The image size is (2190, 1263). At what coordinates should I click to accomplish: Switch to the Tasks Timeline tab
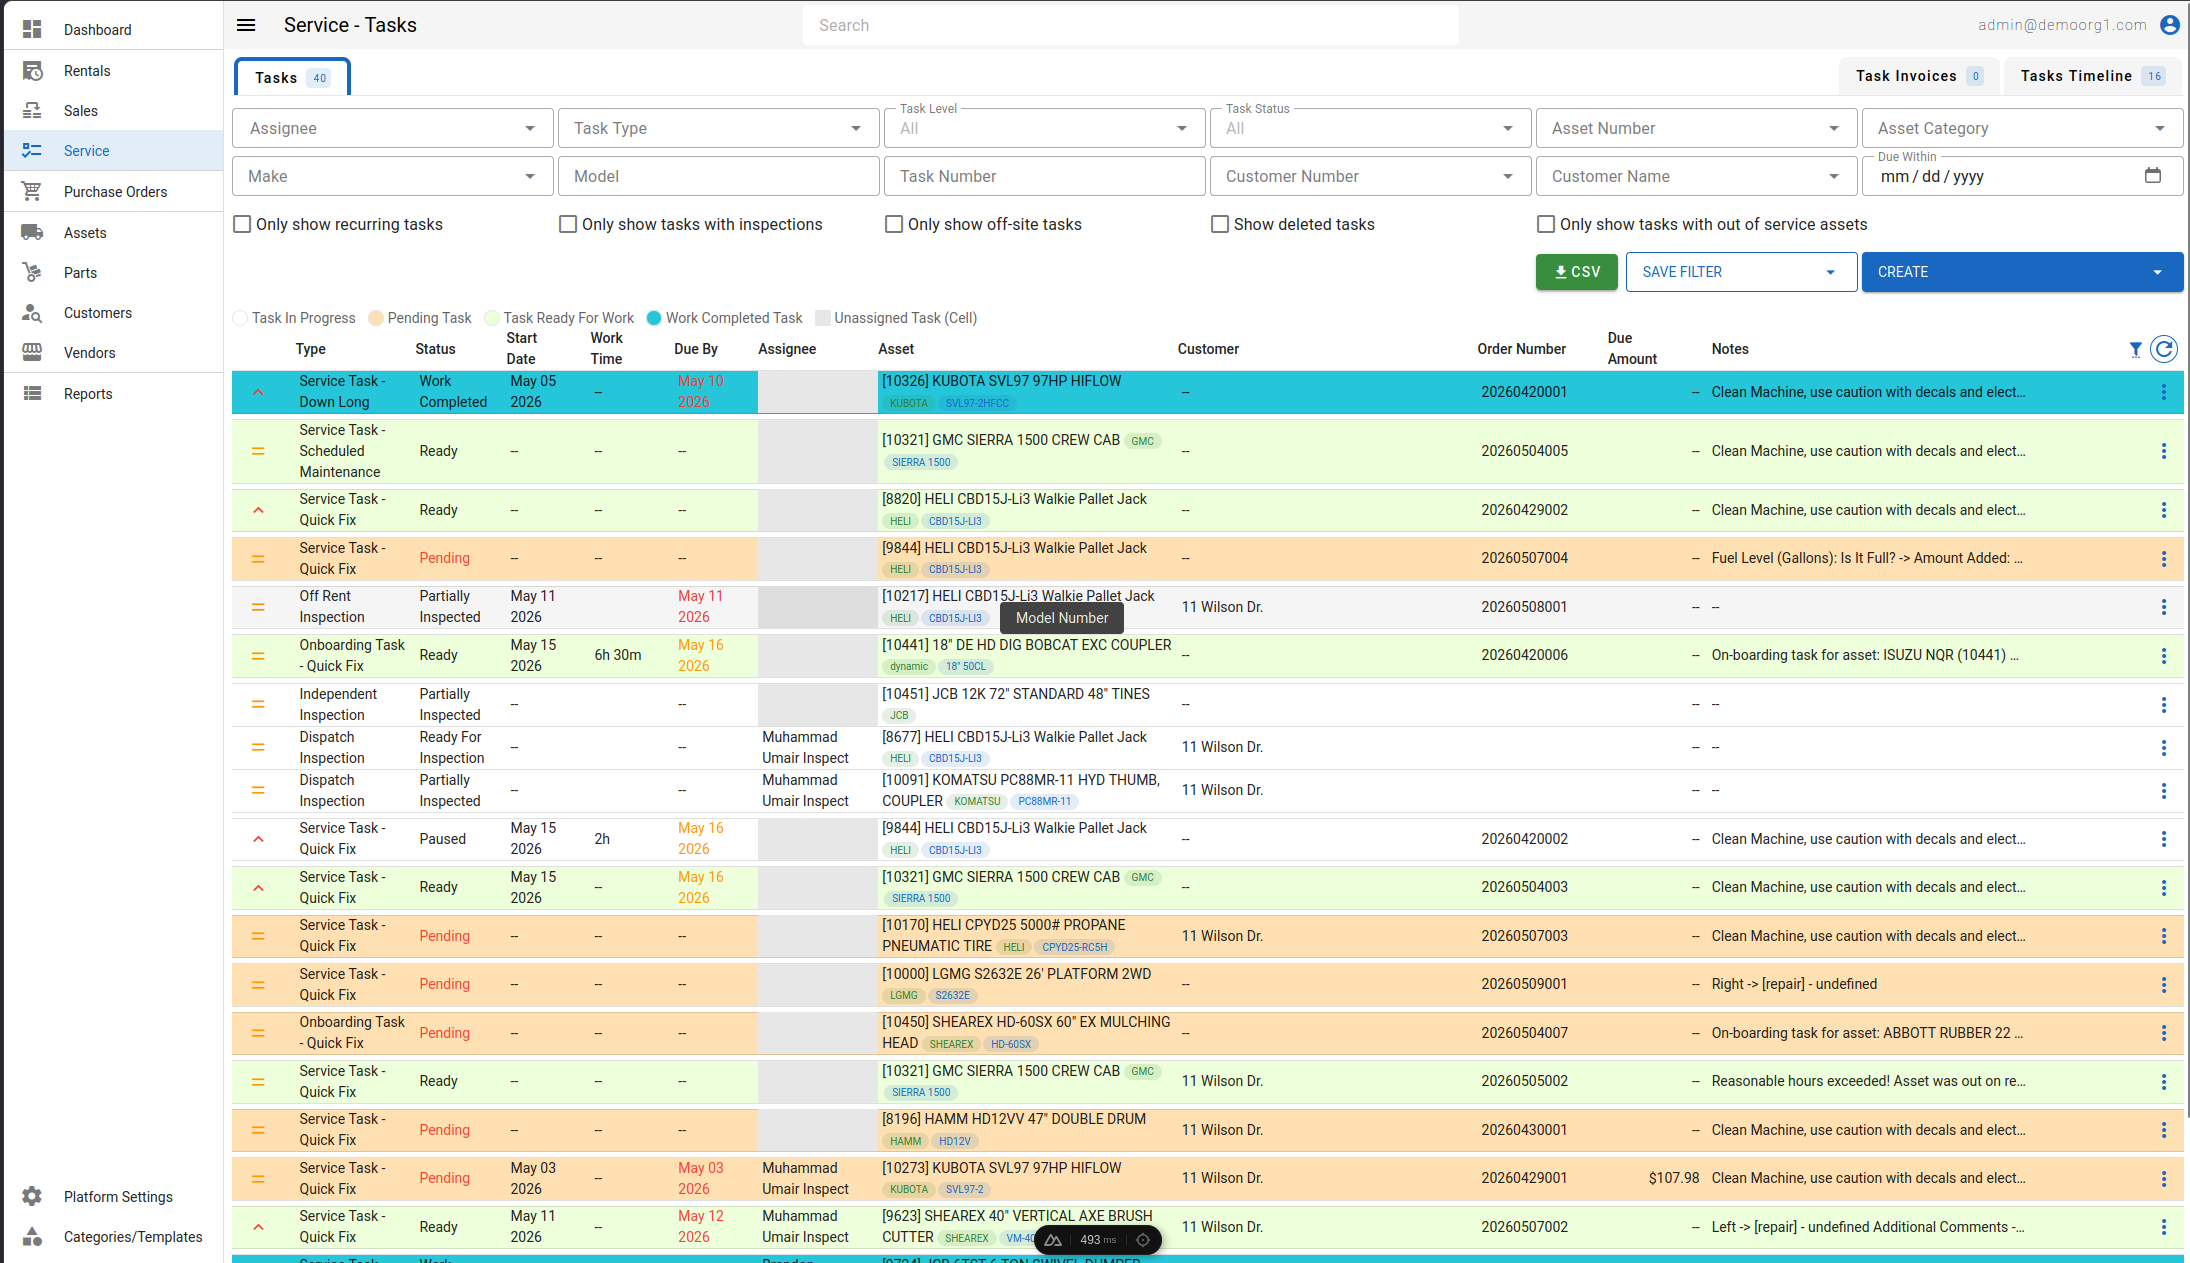click(2092, 76)
